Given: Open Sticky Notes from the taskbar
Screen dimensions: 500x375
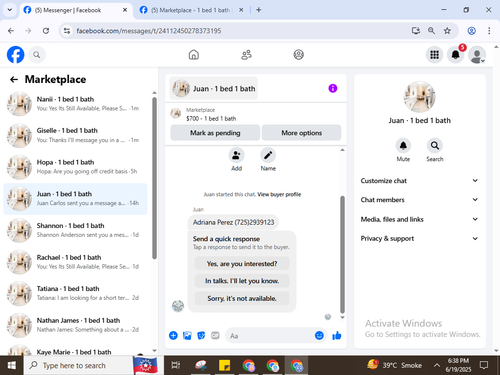Looking at the screenshot, I should point(224,365).
